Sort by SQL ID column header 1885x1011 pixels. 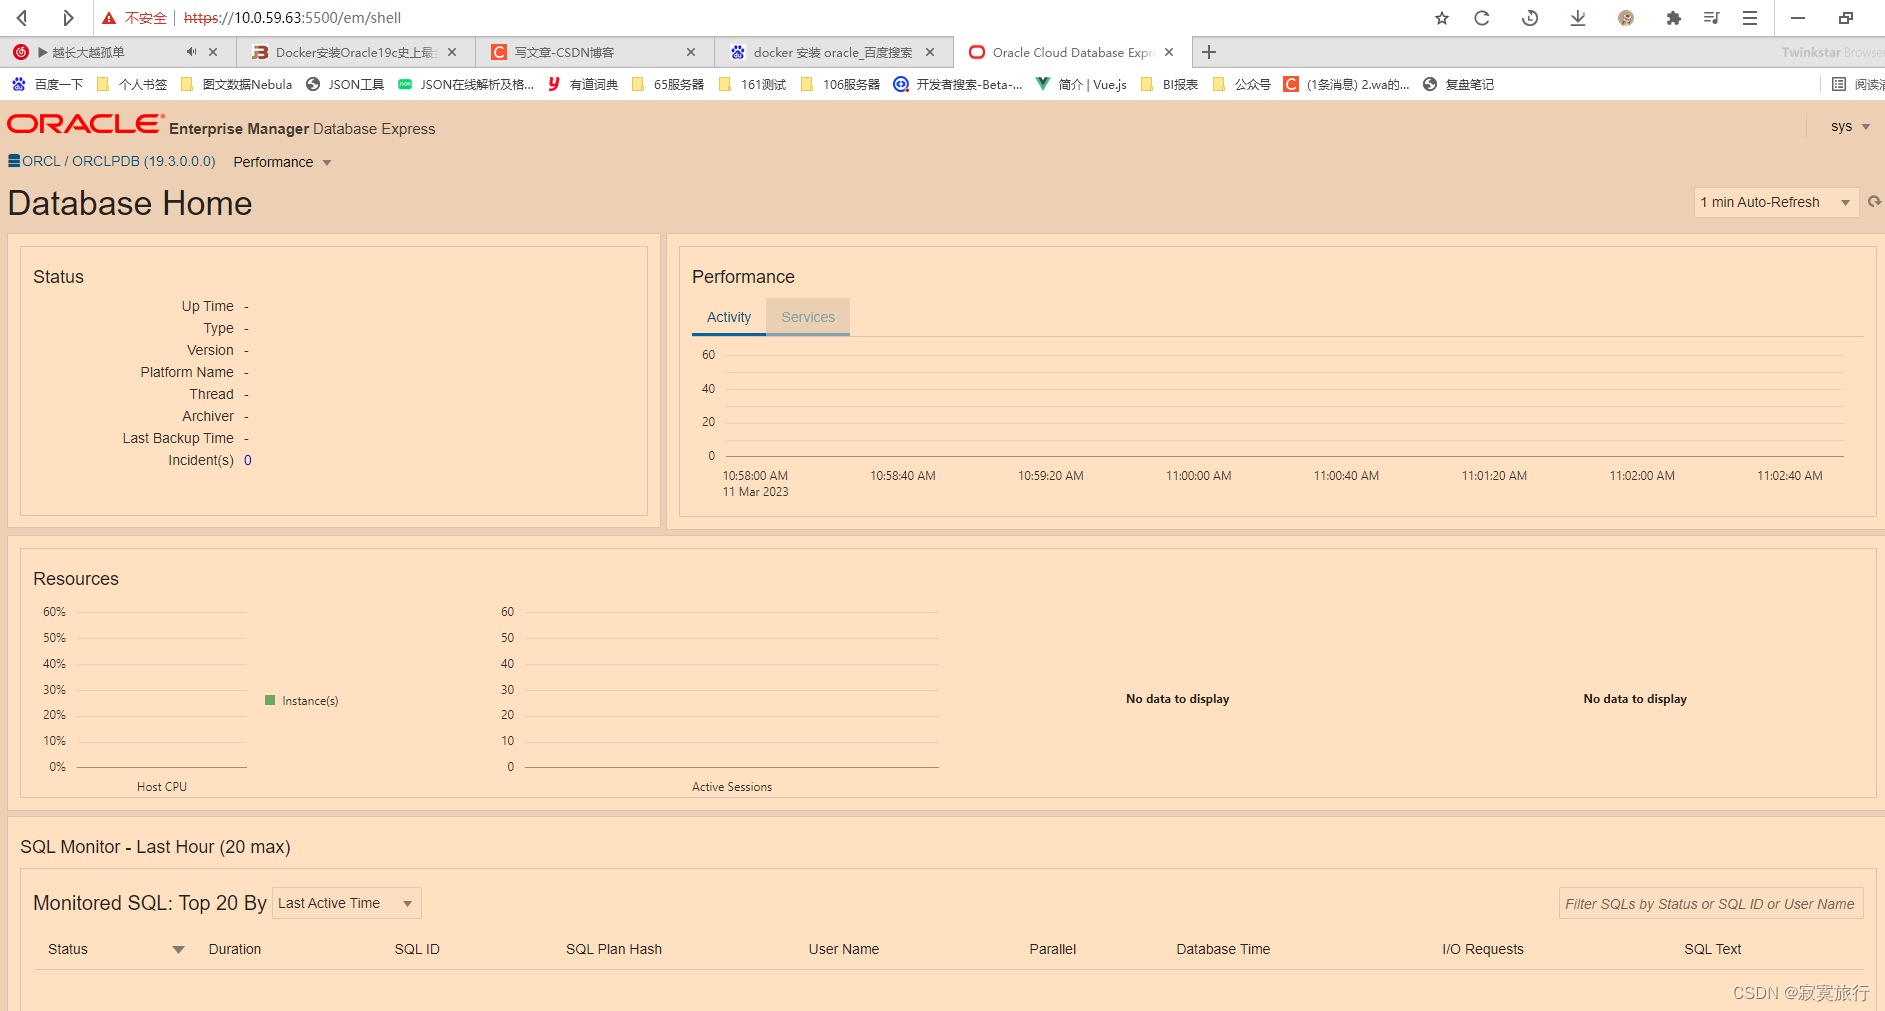(x=417, y=949)
